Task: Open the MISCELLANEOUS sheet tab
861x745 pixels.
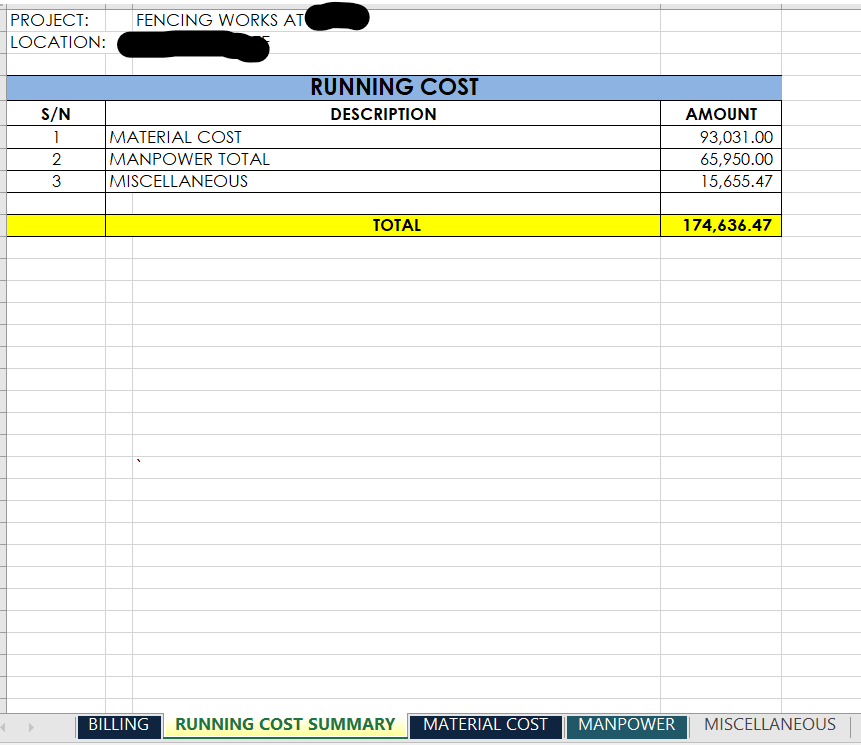Action: click(769, 725)
